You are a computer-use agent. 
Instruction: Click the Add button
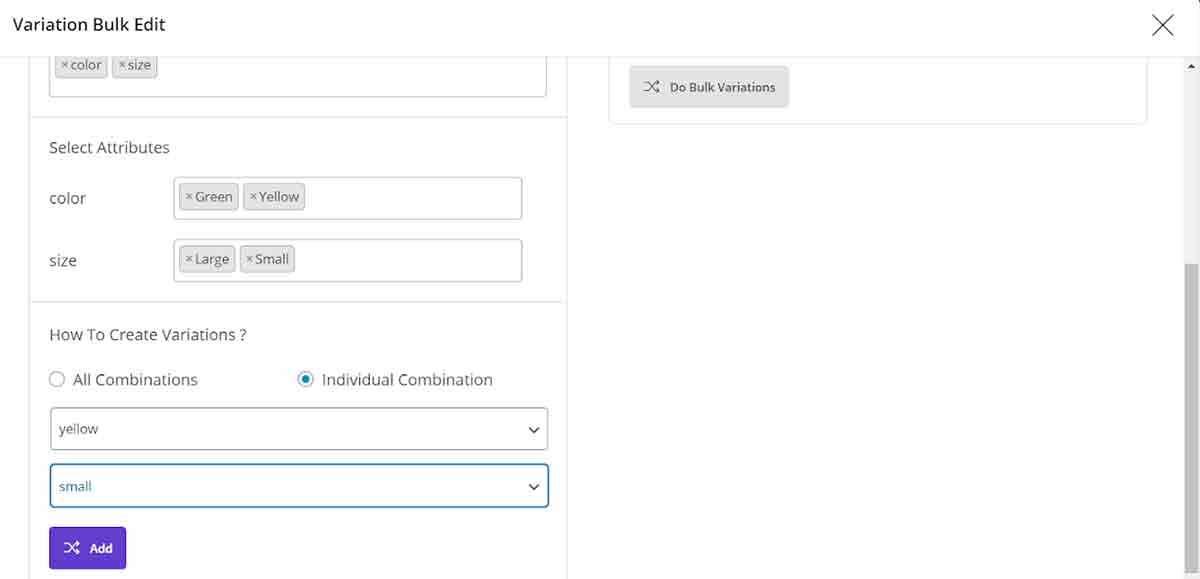[88, 548]
